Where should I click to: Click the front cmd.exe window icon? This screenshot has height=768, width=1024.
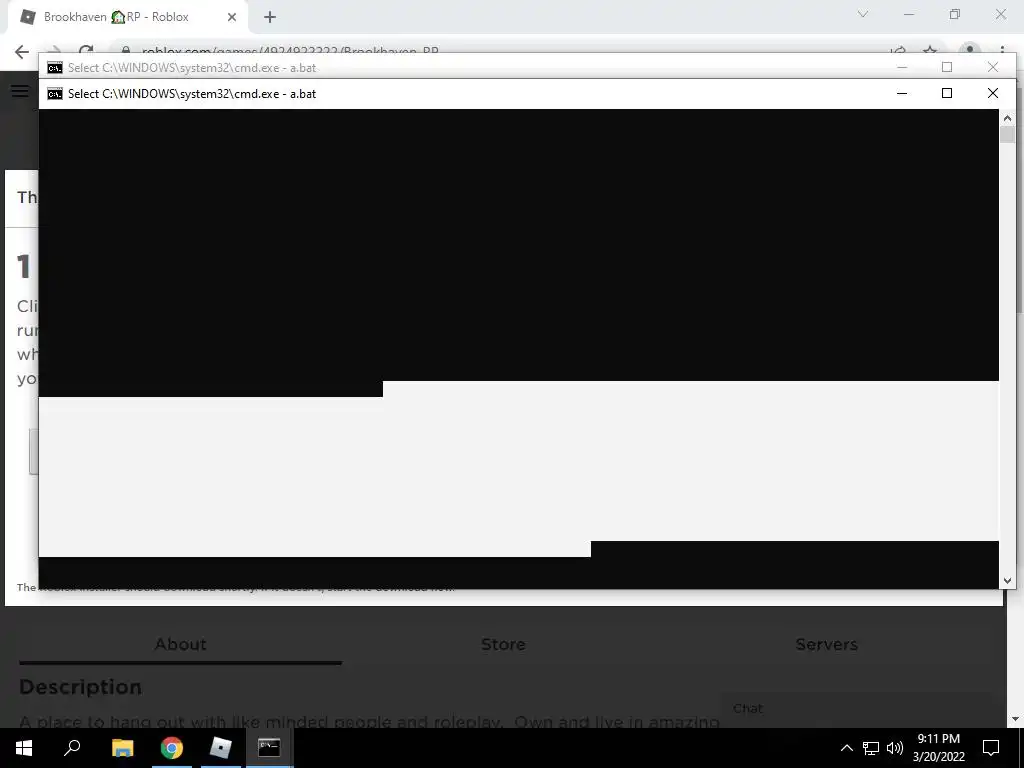[x=55, y=93]
